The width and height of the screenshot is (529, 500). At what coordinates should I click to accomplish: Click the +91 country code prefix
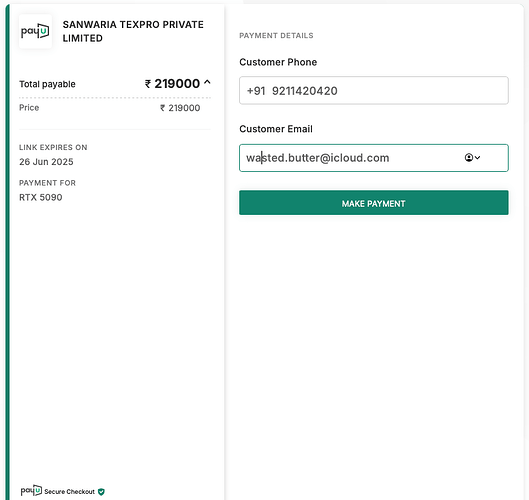click(256, 91)
